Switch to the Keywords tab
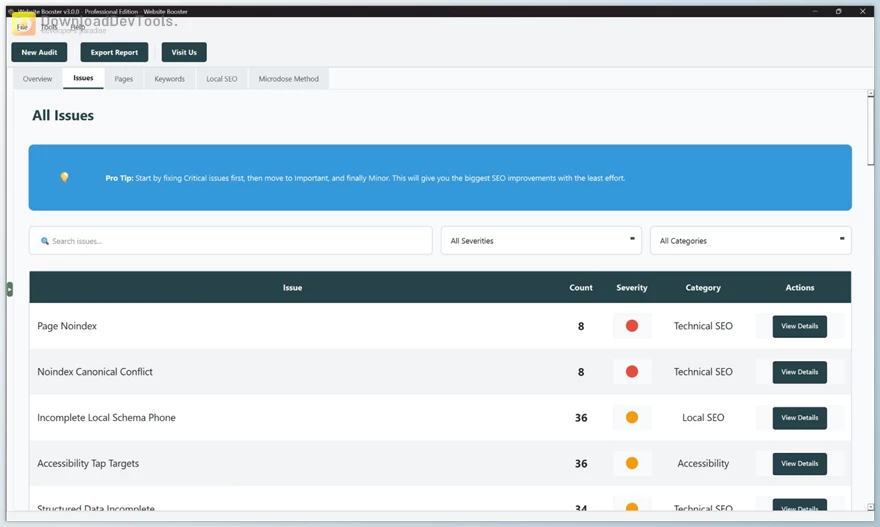 [x=169, y=79]
